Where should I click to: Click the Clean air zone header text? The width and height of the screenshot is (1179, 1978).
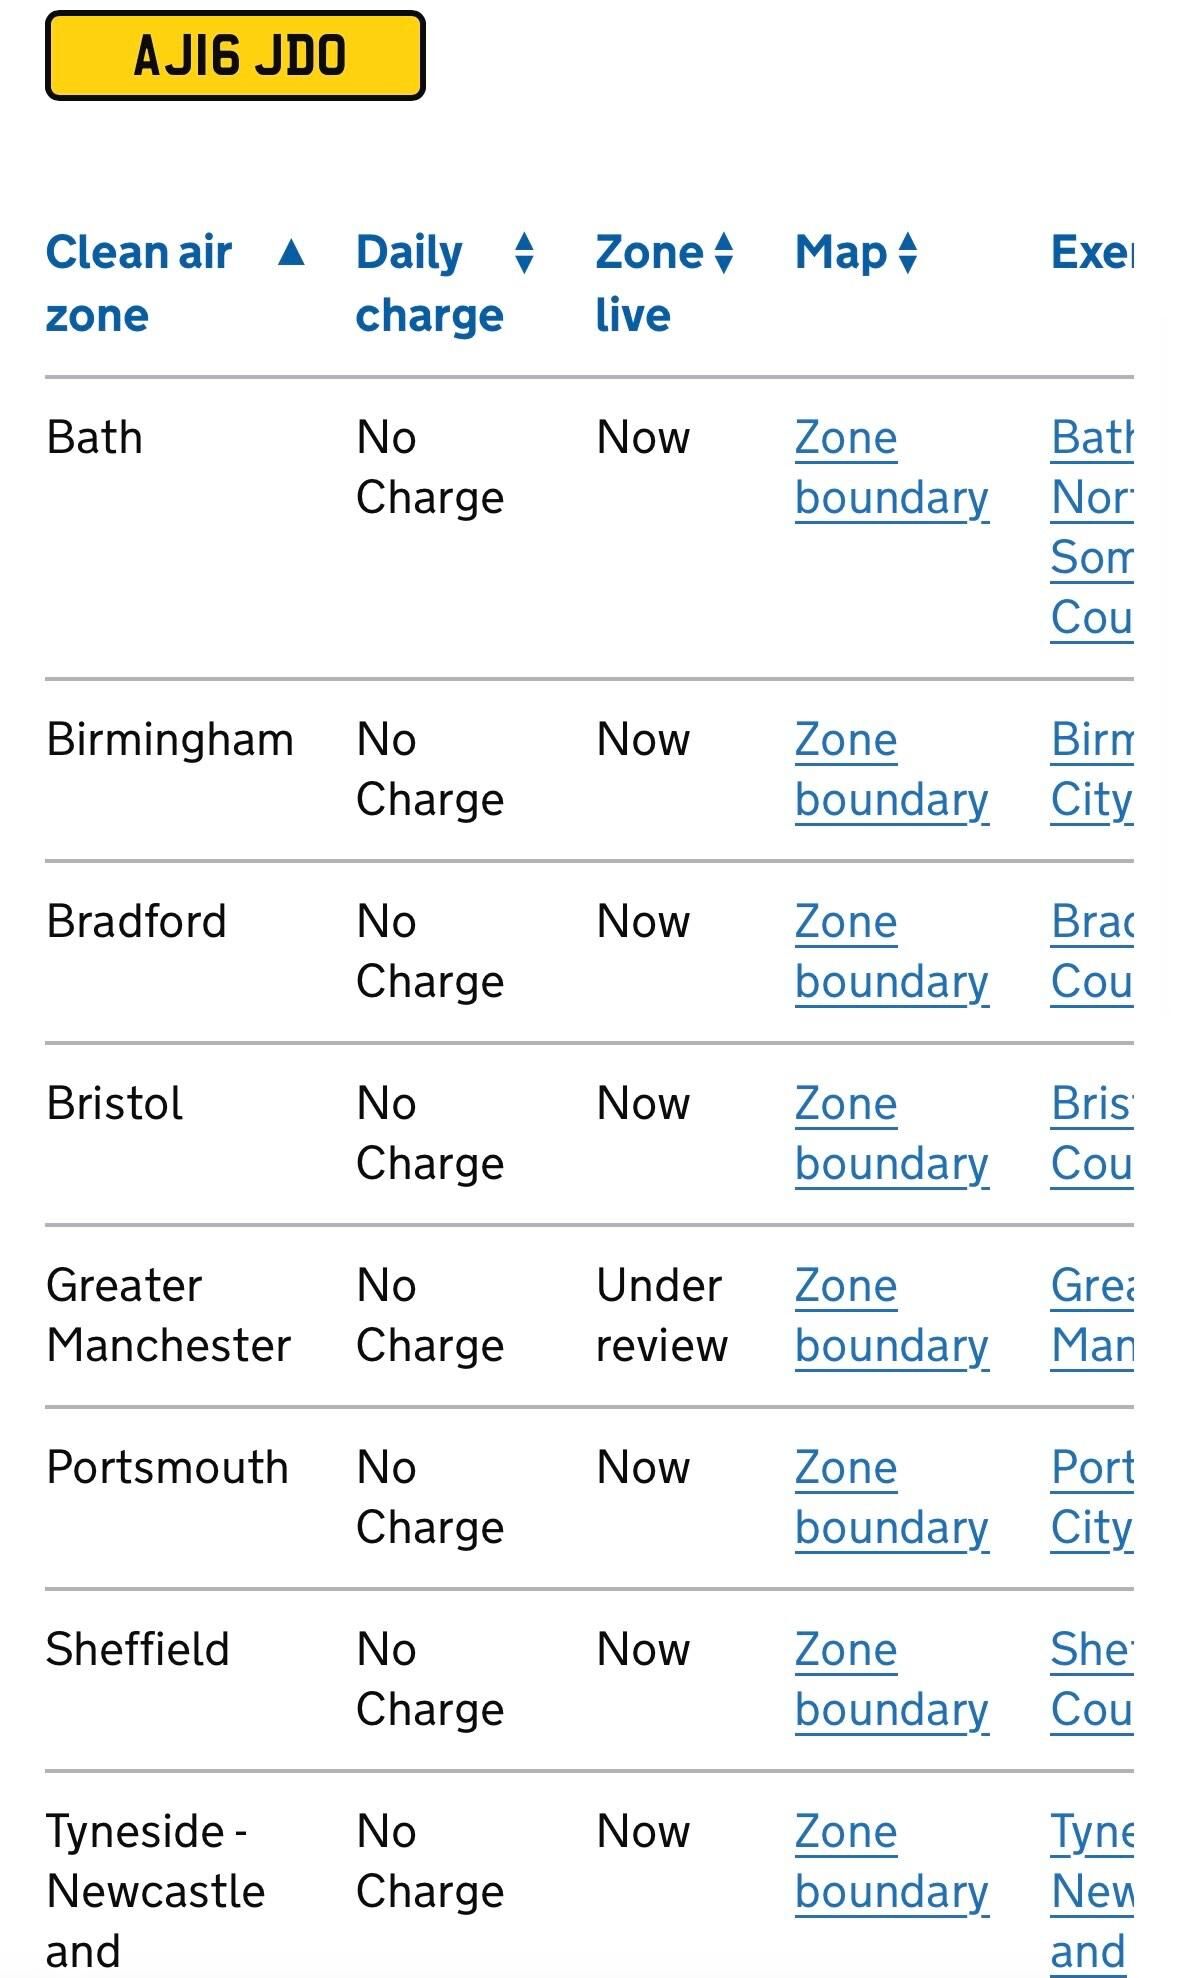tap(139, 284)
